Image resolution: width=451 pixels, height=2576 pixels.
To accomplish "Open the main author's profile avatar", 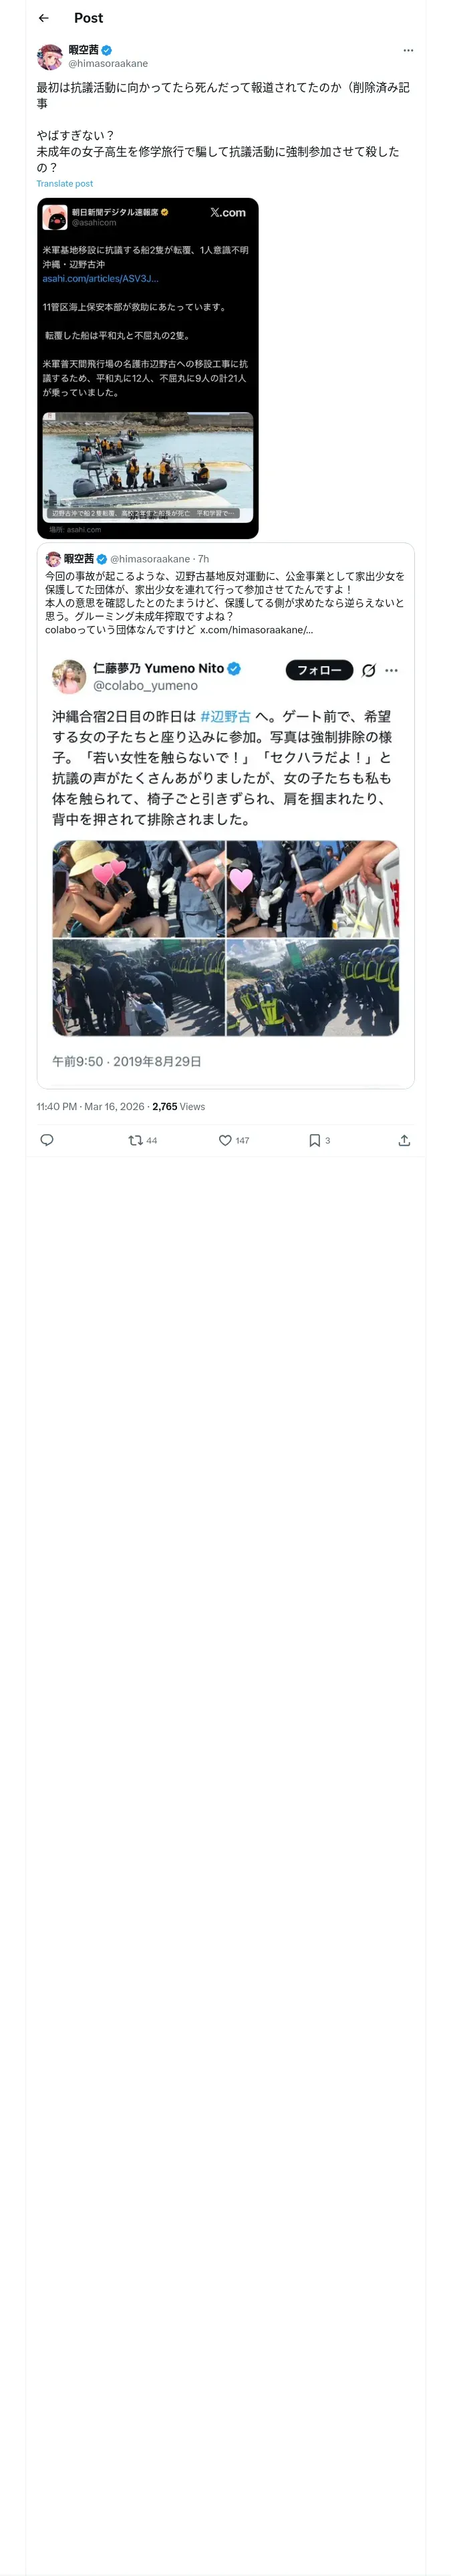I will (x=50, y=56).
